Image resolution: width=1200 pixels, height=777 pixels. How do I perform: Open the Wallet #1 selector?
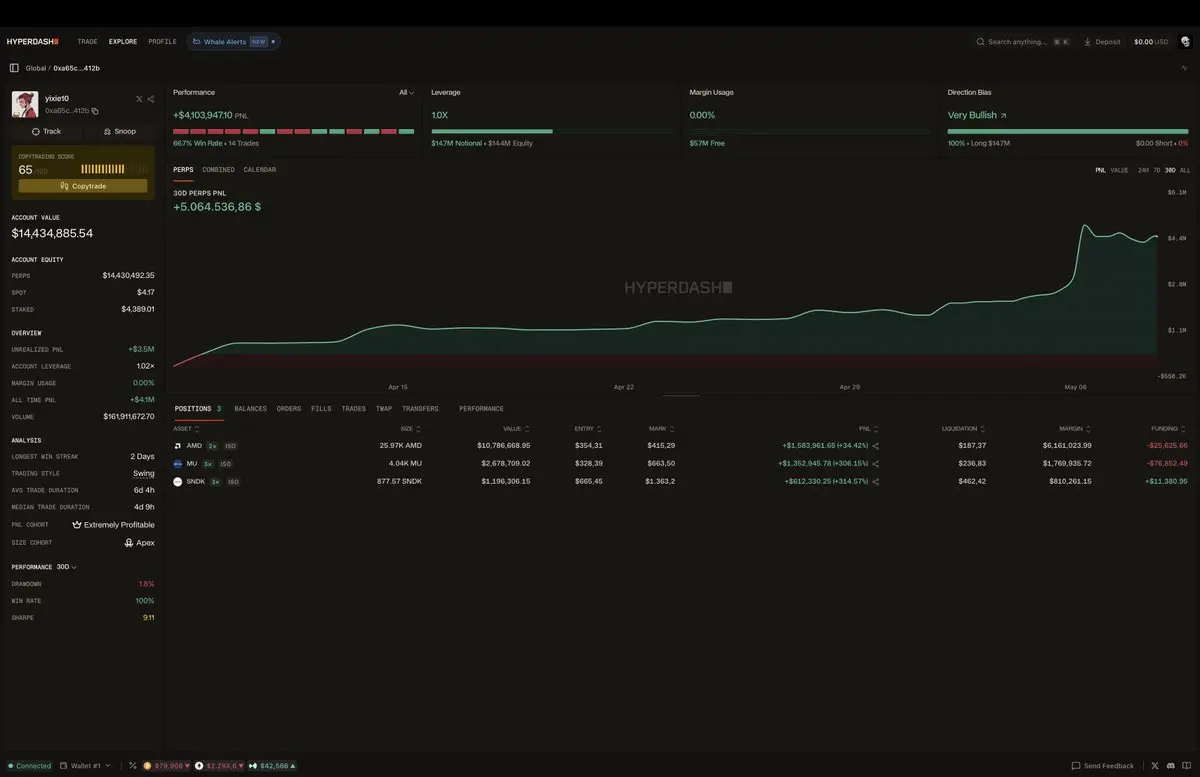[85, 766]
